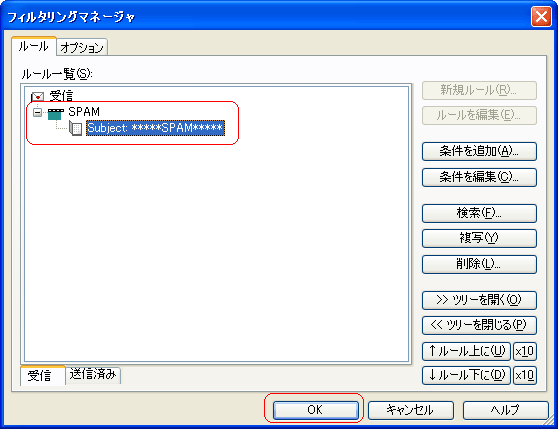Click 条件を編集(C) button
The width and height of the screenshot is (558, 429).
pos(479,177)
